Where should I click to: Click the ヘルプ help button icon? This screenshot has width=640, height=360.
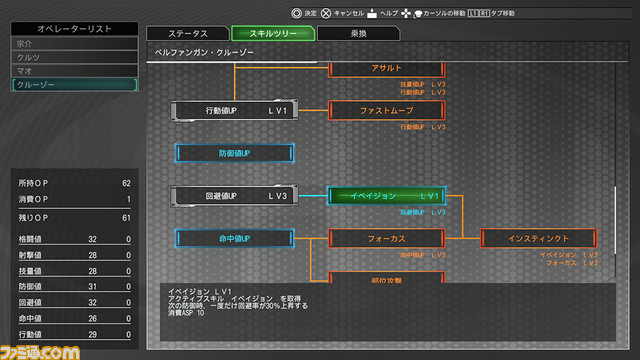372,13
